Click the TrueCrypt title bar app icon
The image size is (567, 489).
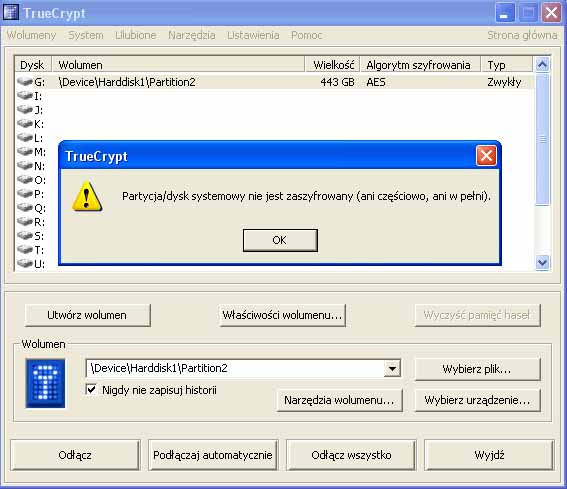pyautogui.click(x=10, y=12)
